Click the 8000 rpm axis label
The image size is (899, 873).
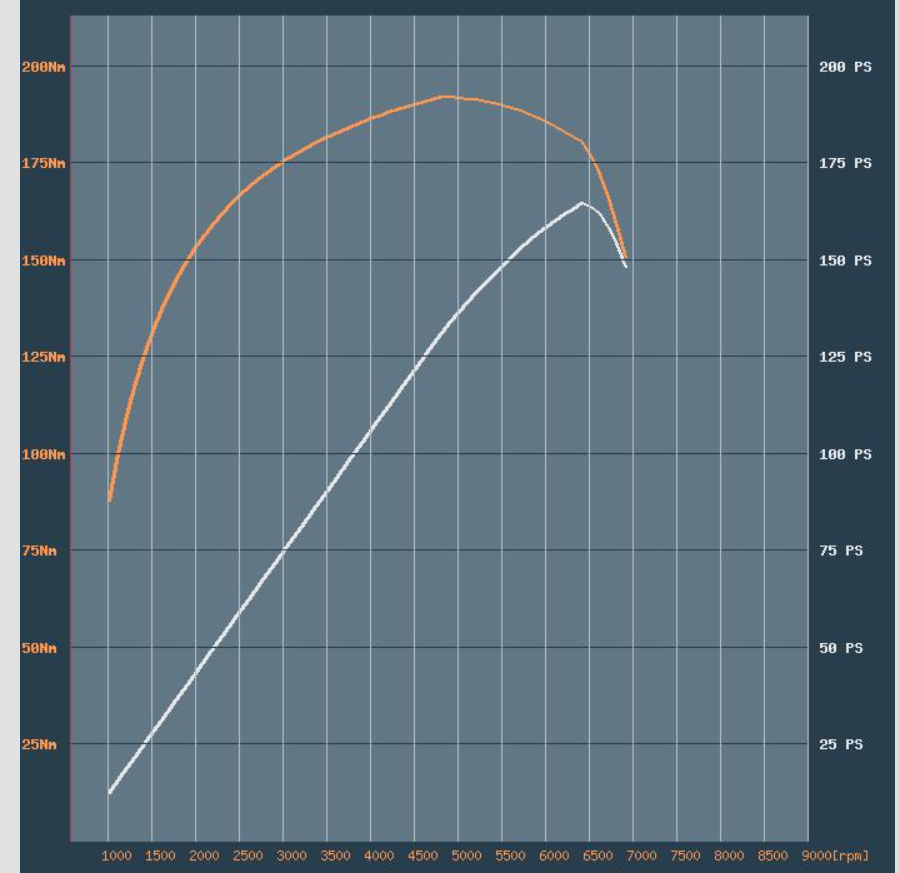click(729, 856)
